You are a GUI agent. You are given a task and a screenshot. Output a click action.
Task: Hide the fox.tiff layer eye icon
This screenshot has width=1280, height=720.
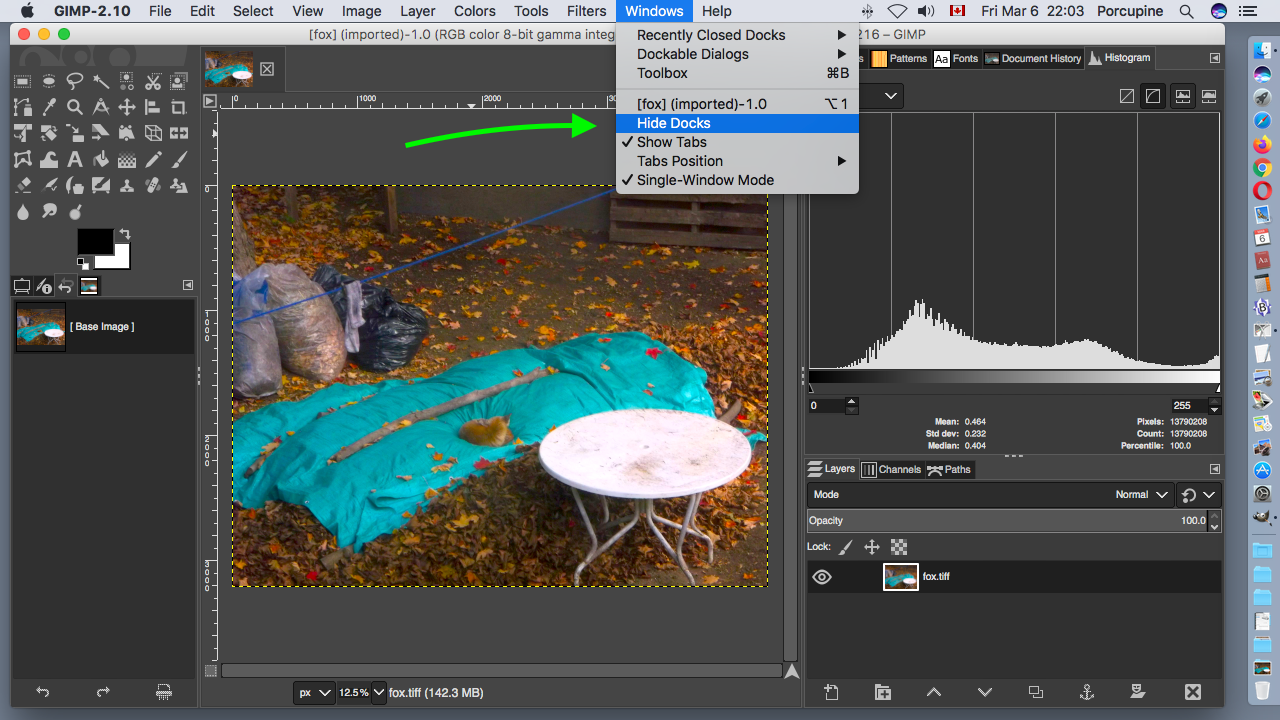pyautogui.click(x=822, y=577)
